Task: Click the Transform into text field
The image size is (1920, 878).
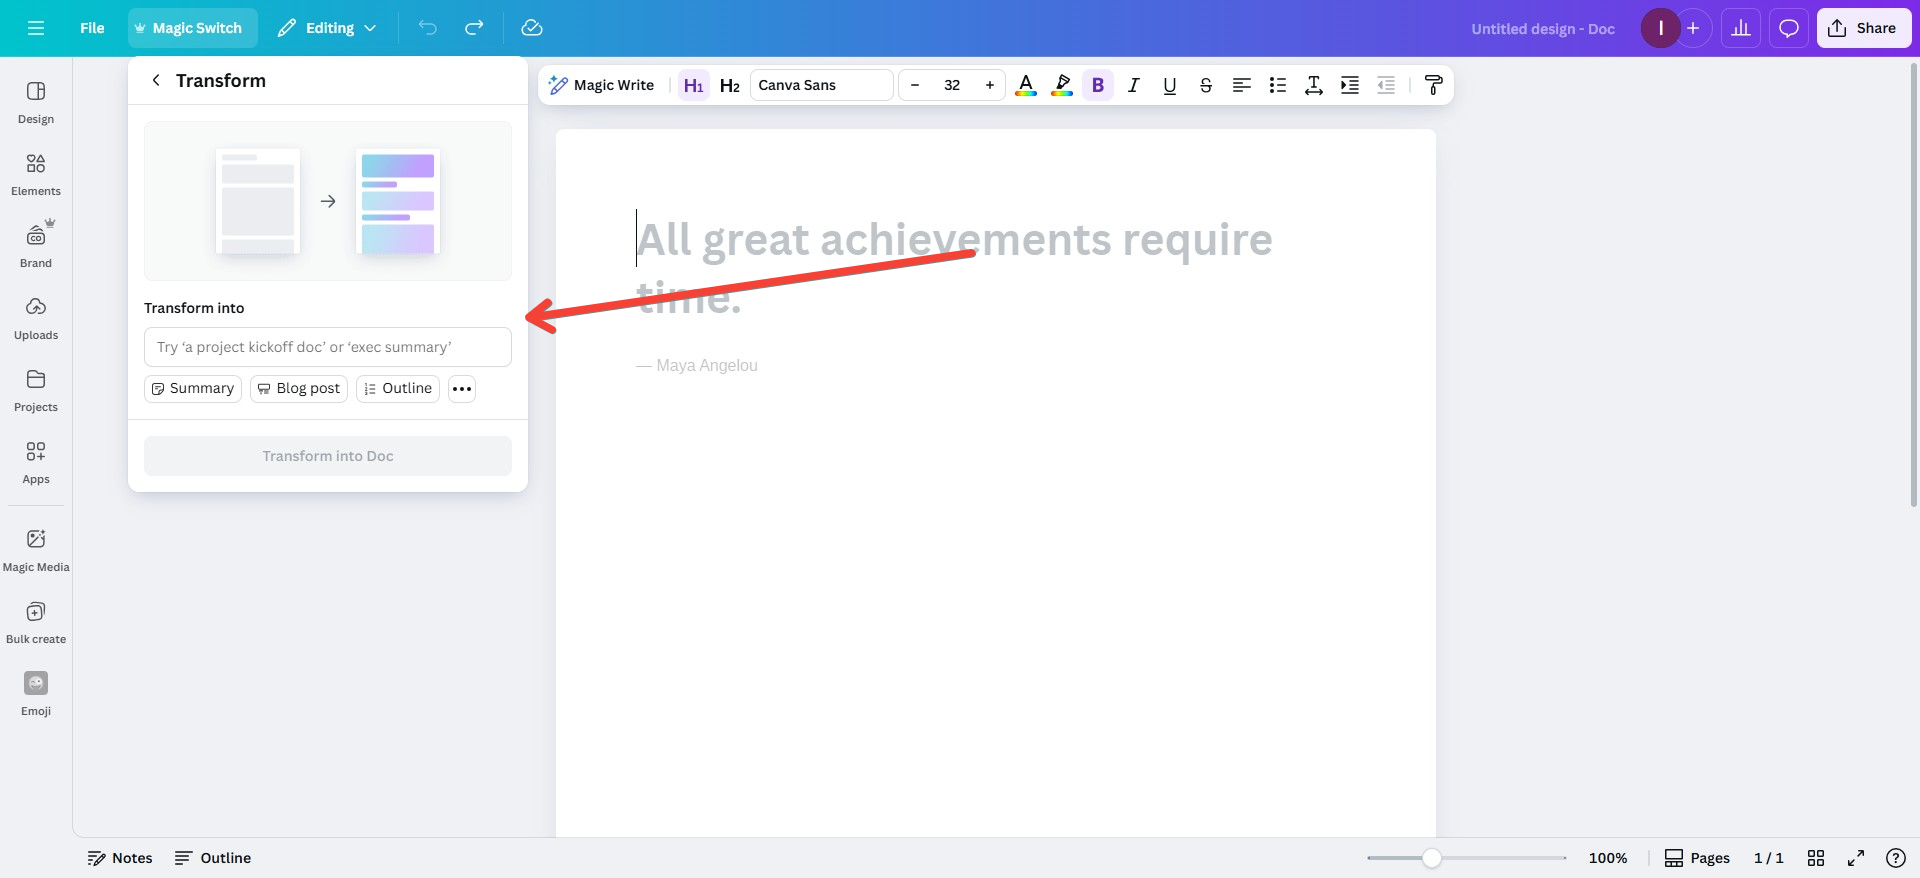Action: pyautogui.click(x=328, y=347)
